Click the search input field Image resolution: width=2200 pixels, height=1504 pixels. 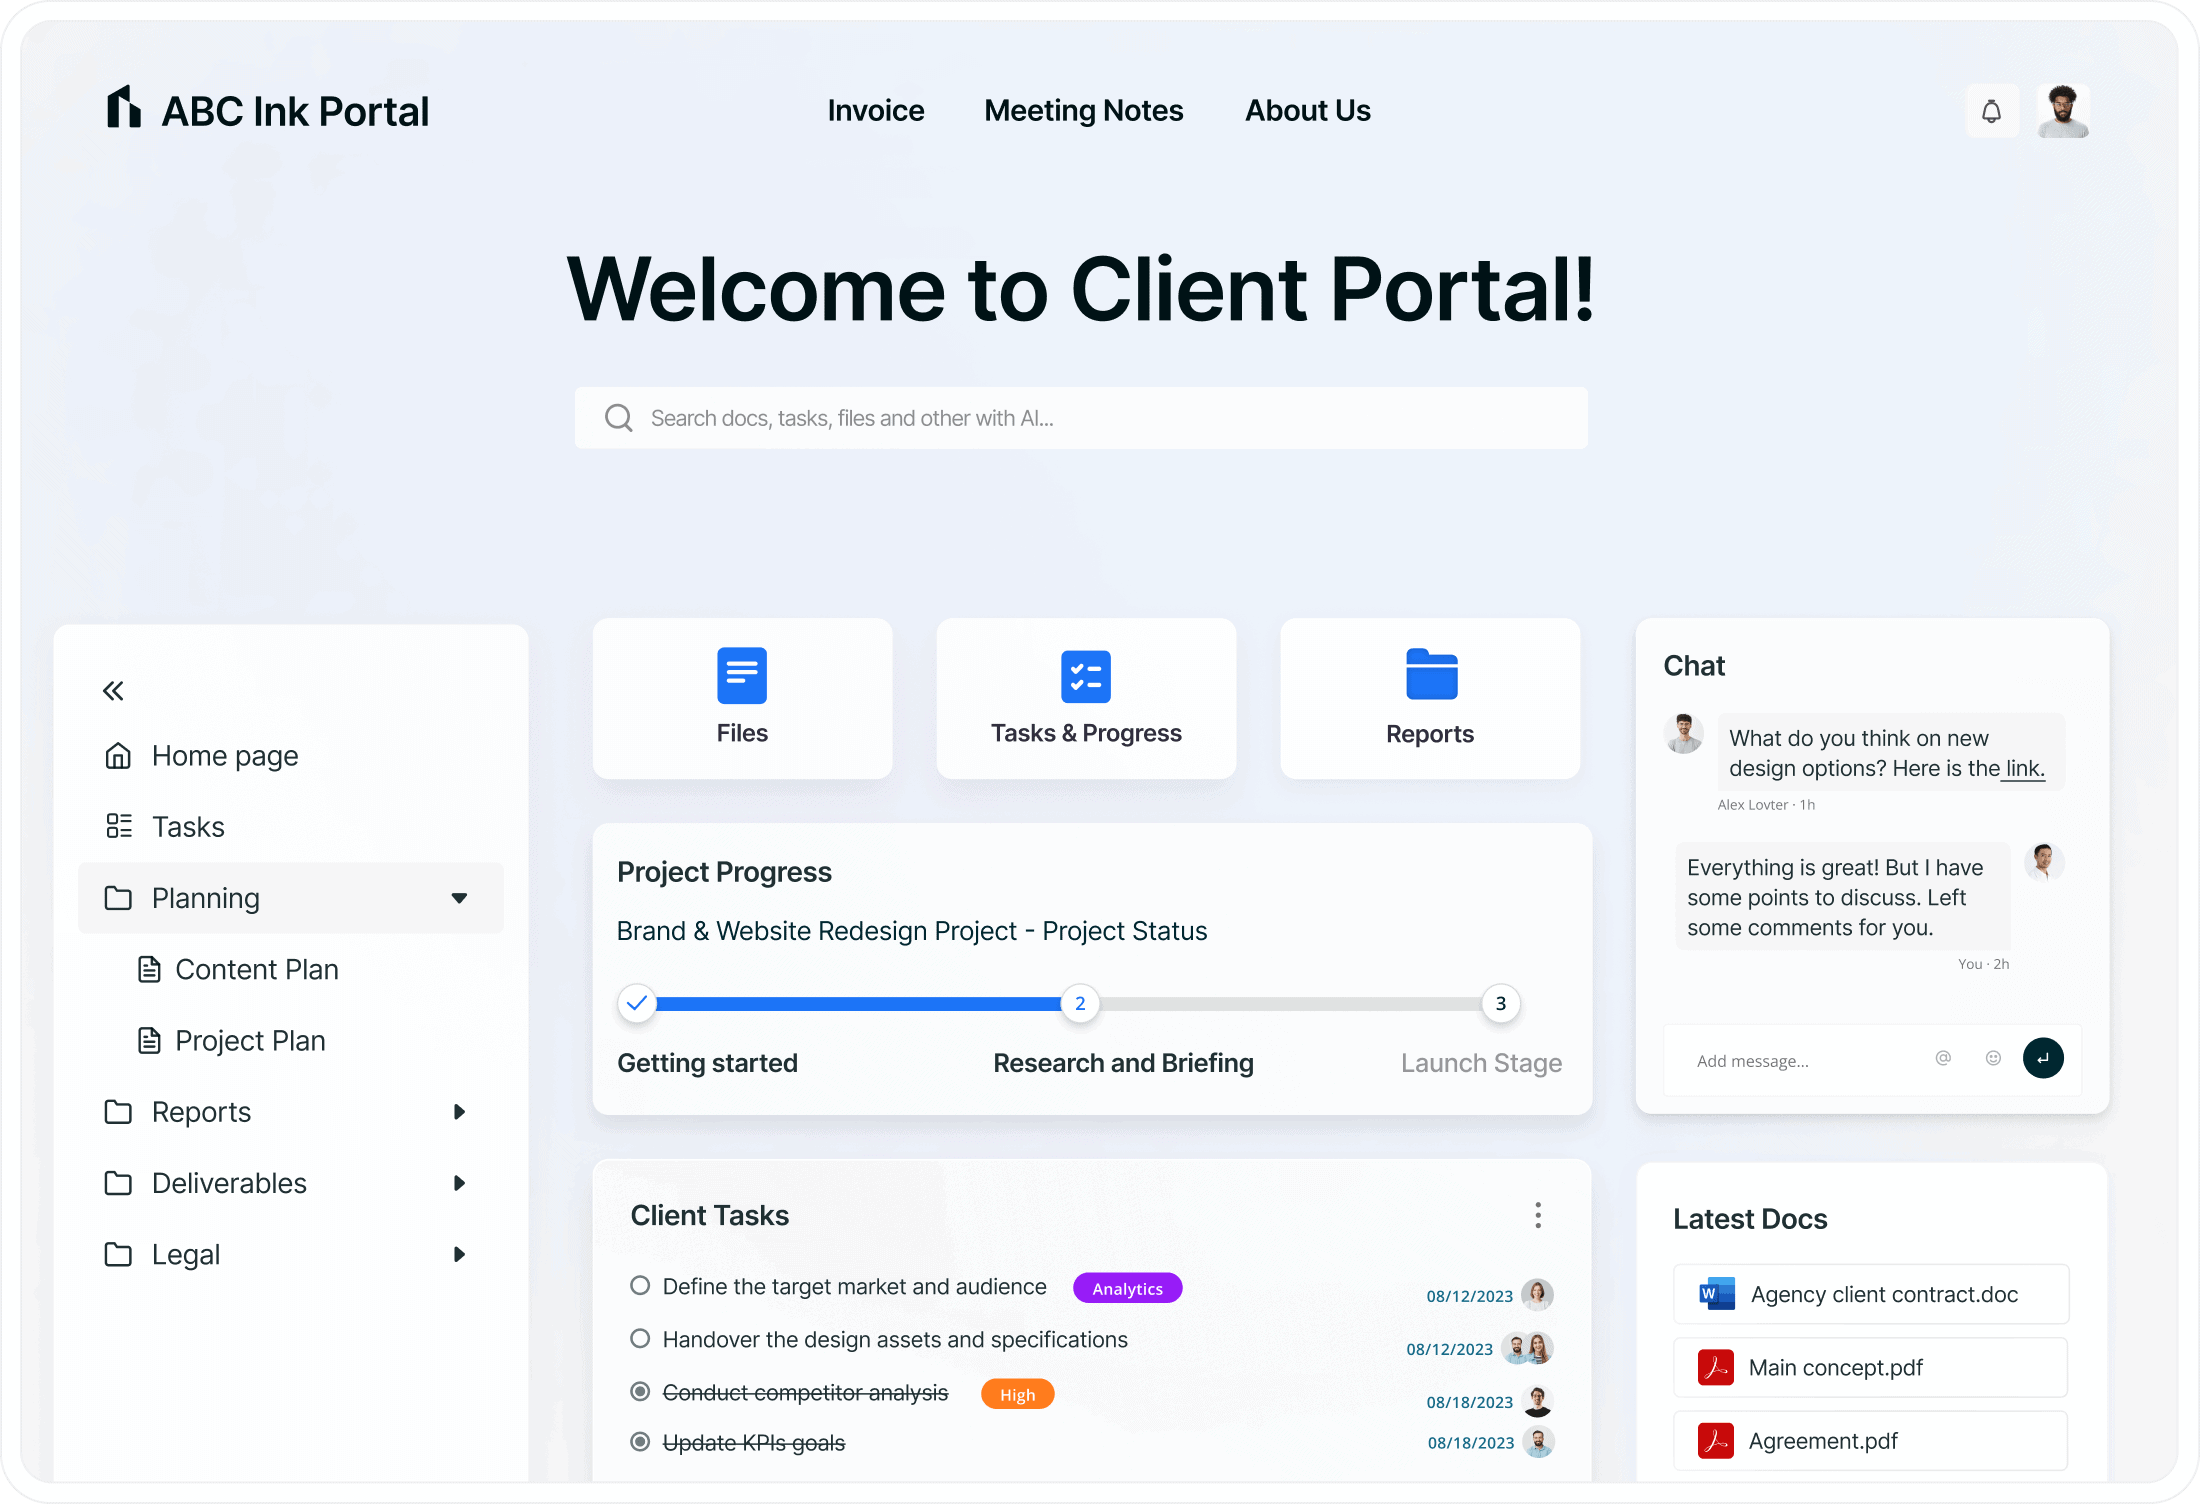point(1083,416)
